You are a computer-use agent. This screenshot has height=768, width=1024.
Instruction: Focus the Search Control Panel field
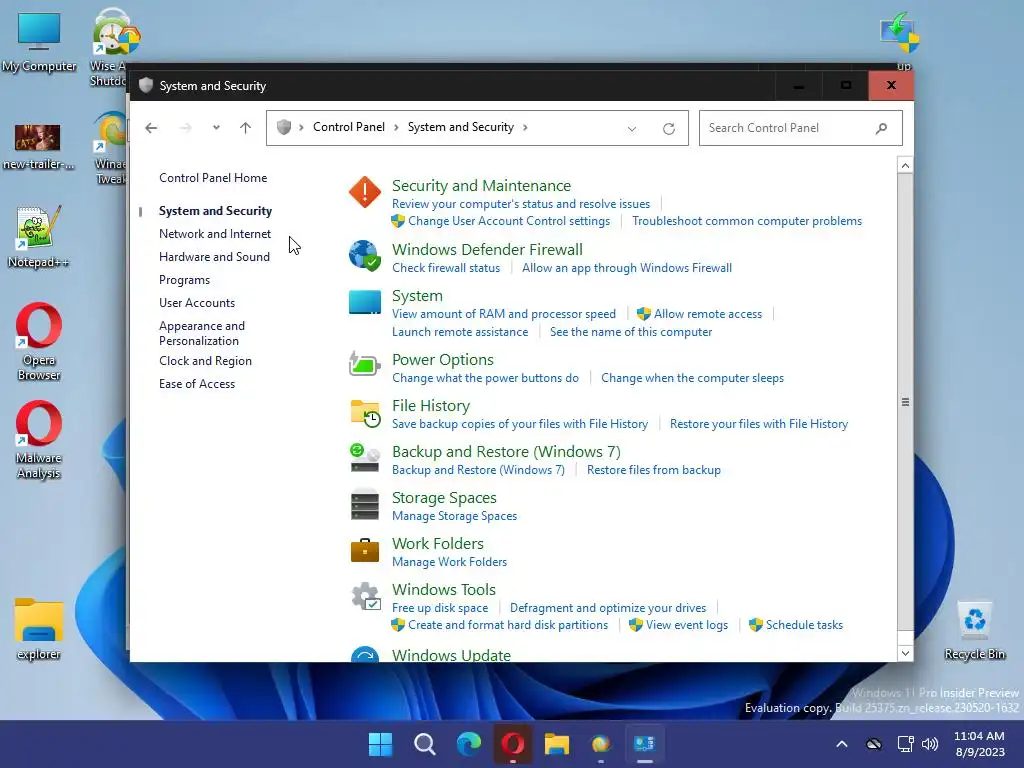(800, 128)
